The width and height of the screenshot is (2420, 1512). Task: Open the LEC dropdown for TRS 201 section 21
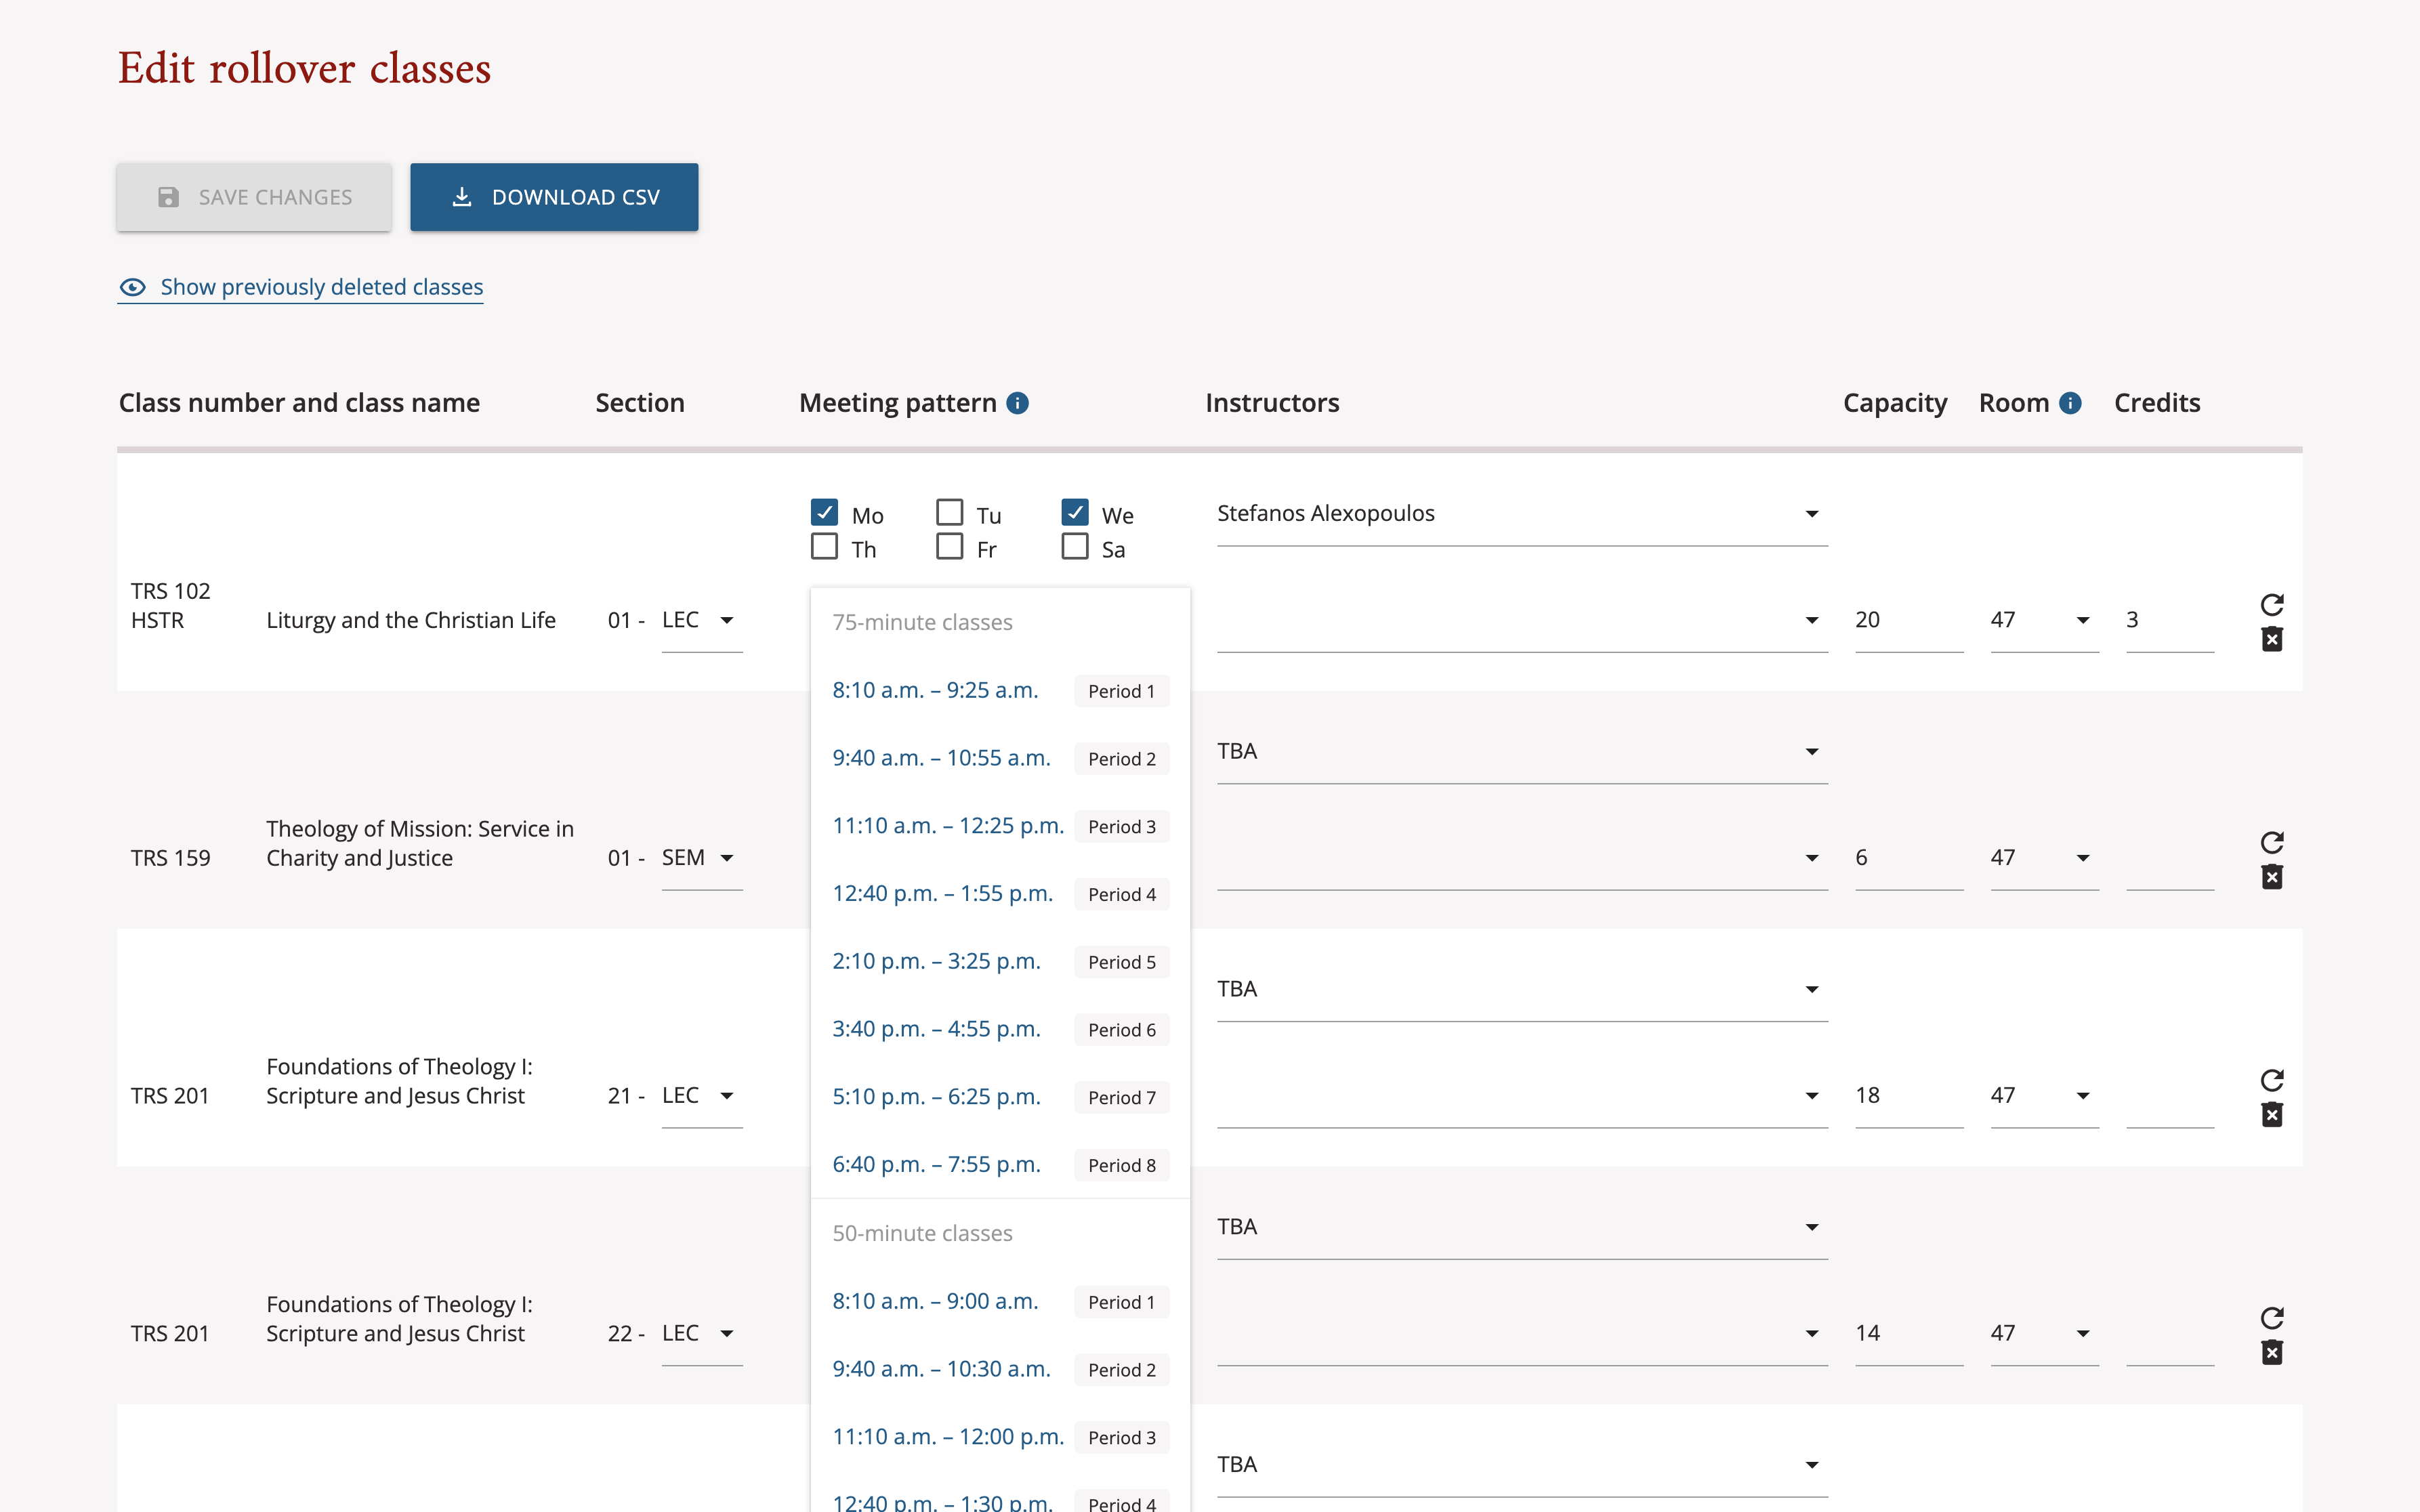point(701,1097)
